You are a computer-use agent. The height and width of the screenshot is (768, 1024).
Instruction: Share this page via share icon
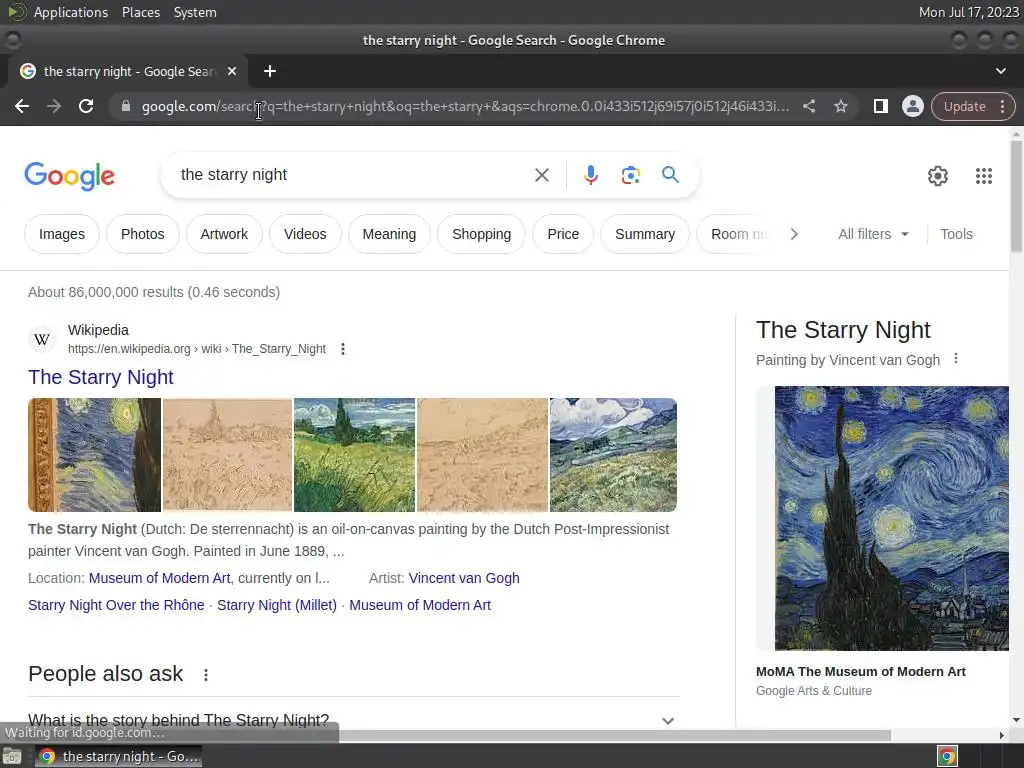click(x=808, y=106)
